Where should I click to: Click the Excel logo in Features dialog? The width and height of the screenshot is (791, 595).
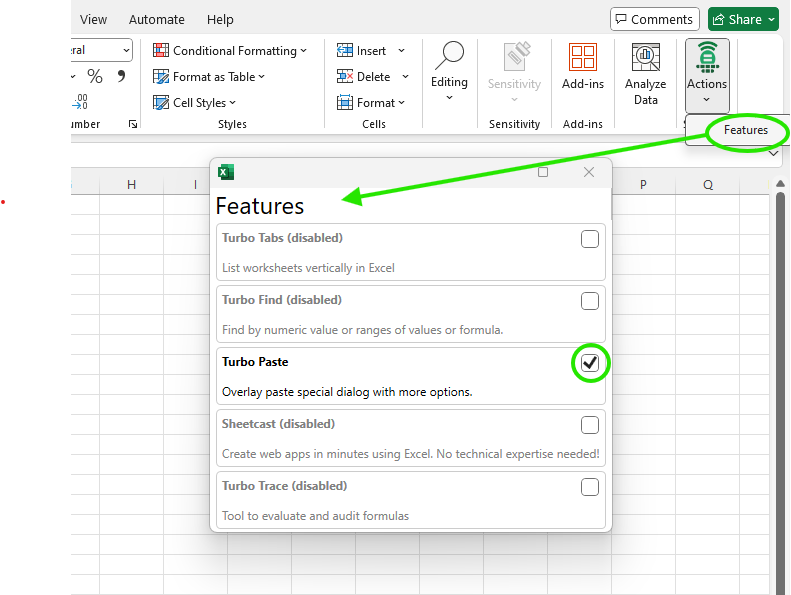pos(226,172)
